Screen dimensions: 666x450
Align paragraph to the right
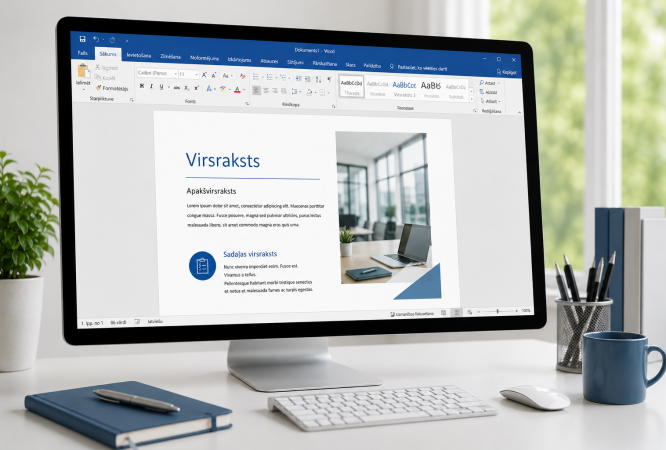275,91
